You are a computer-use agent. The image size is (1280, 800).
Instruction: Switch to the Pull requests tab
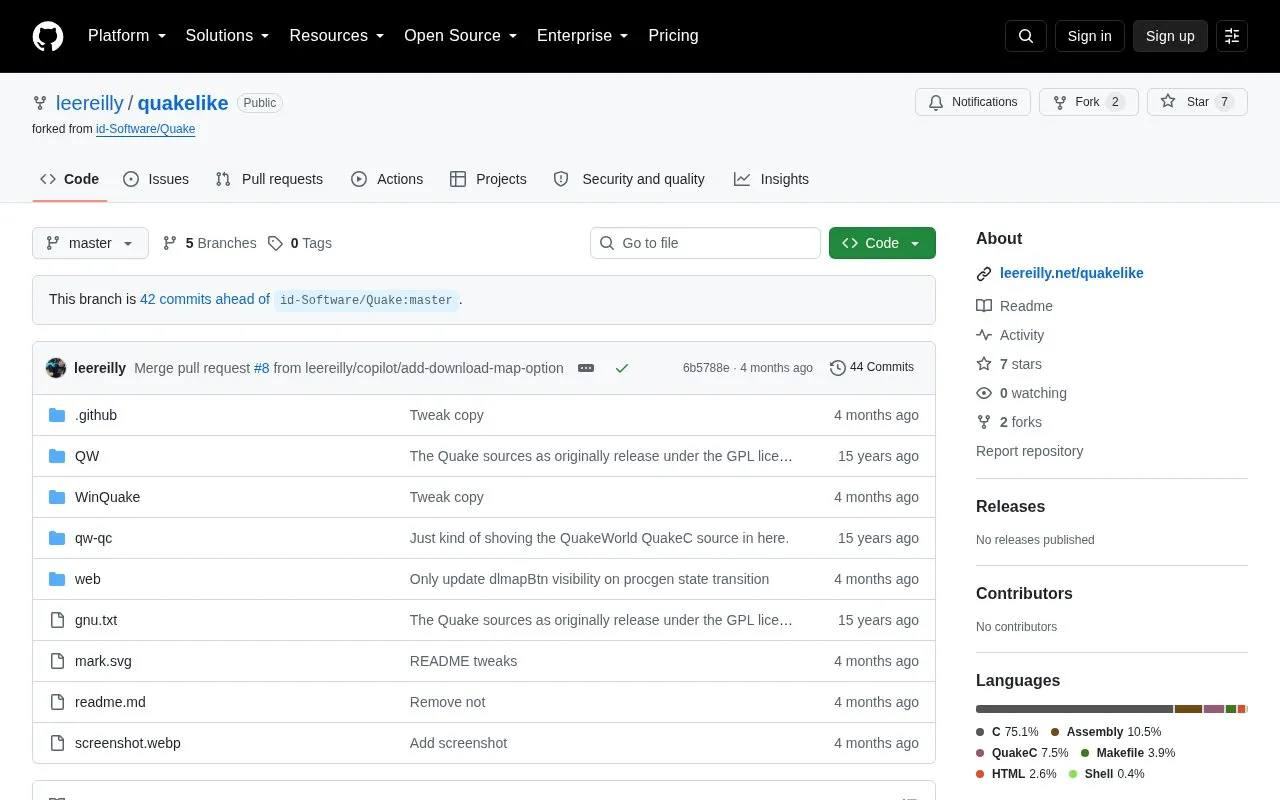[x=269, y=179]
